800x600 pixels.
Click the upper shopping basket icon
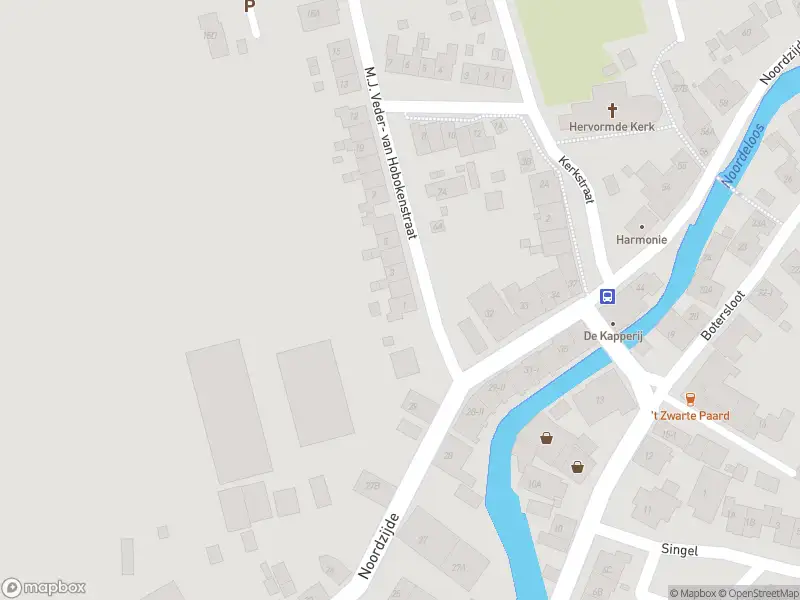546,438
